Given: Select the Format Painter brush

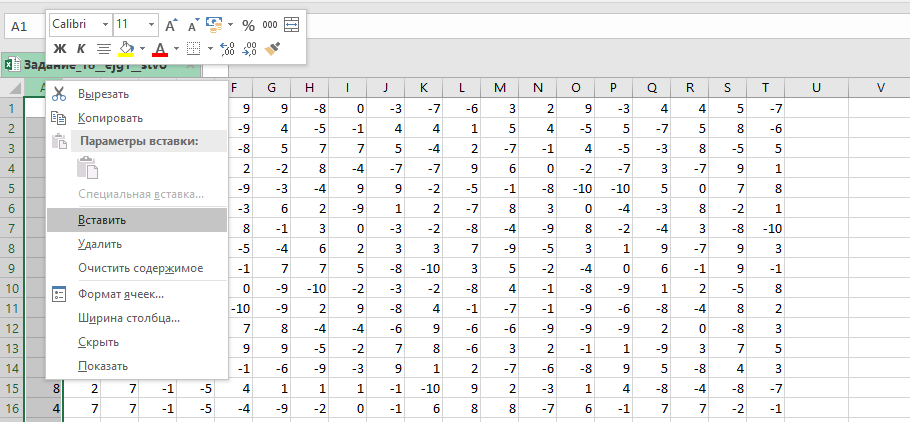Looking at the screenshot, I should click(x=273, y=48).
